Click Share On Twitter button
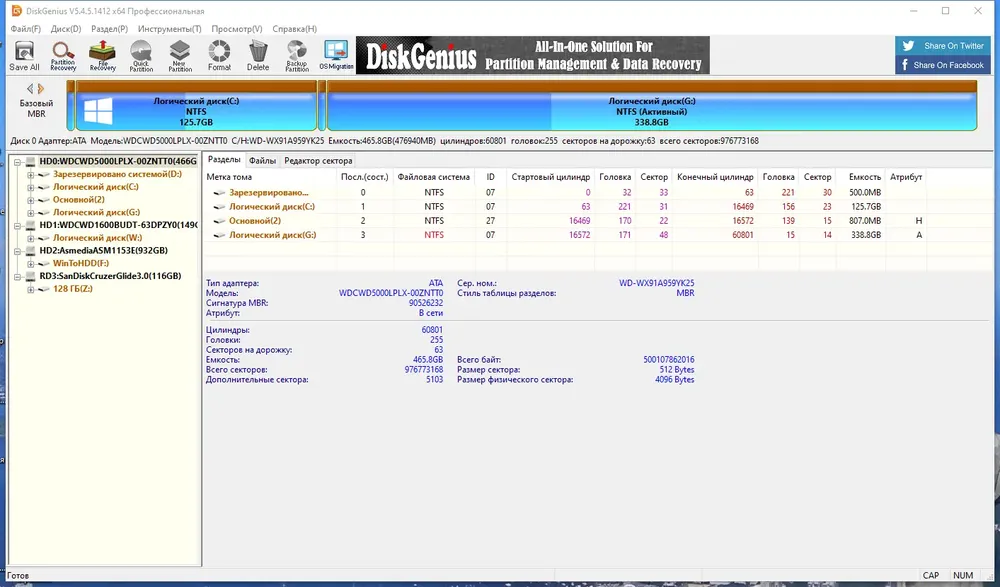The height and width of the screenshot is (587, 1000). pyautogui.click(x=943, y=45)
